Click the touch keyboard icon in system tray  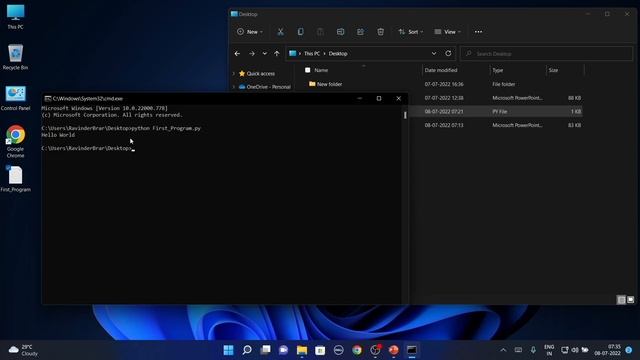[518, 350]
